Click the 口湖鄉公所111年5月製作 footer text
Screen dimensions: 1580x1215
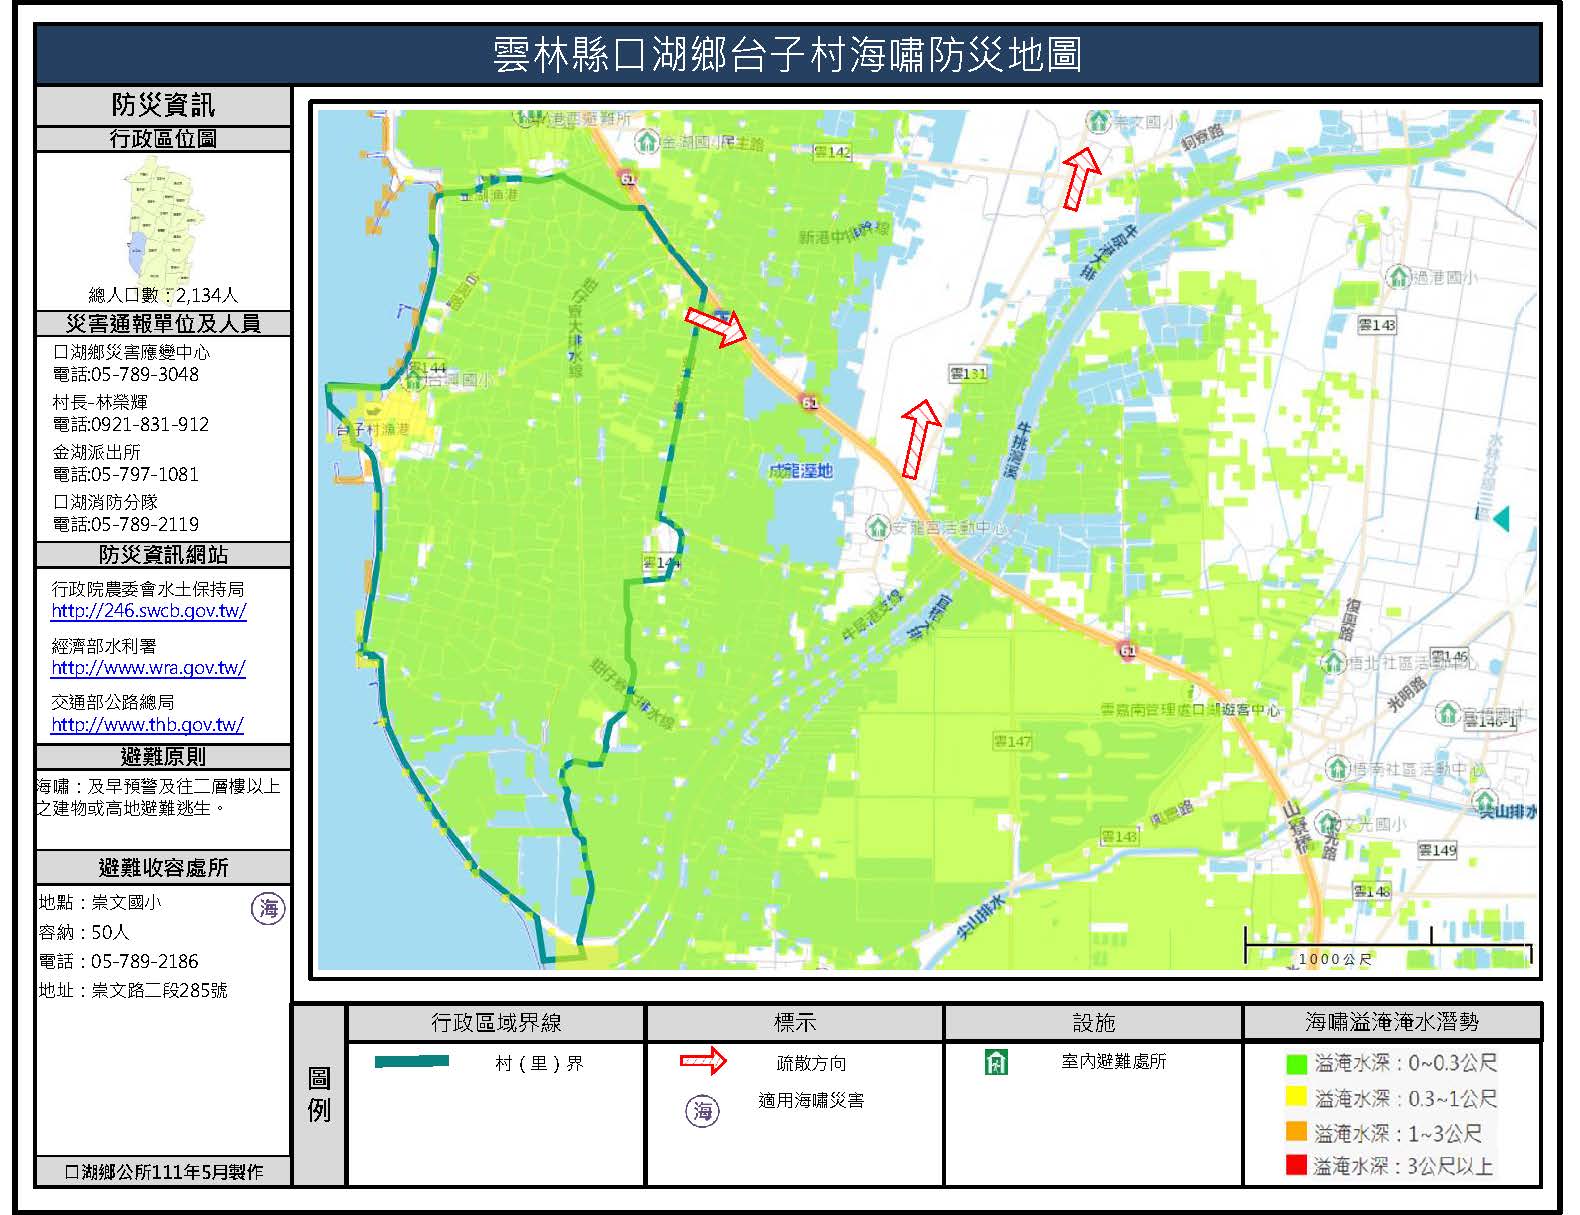click(x=163, y=1172)
